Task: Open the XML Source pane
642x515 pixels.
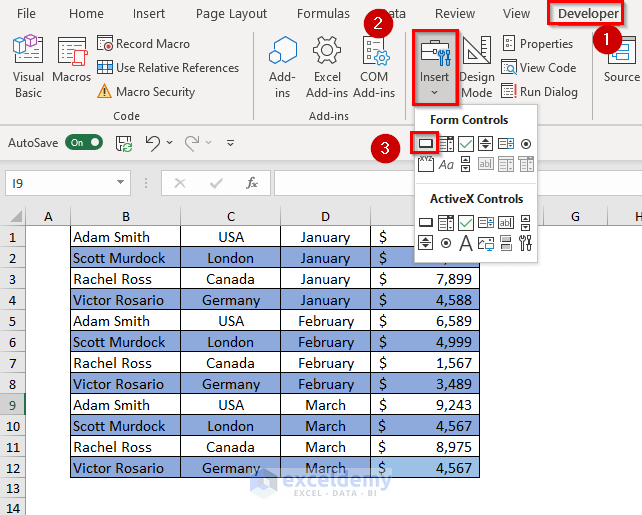Action: [x=622, y=61]
